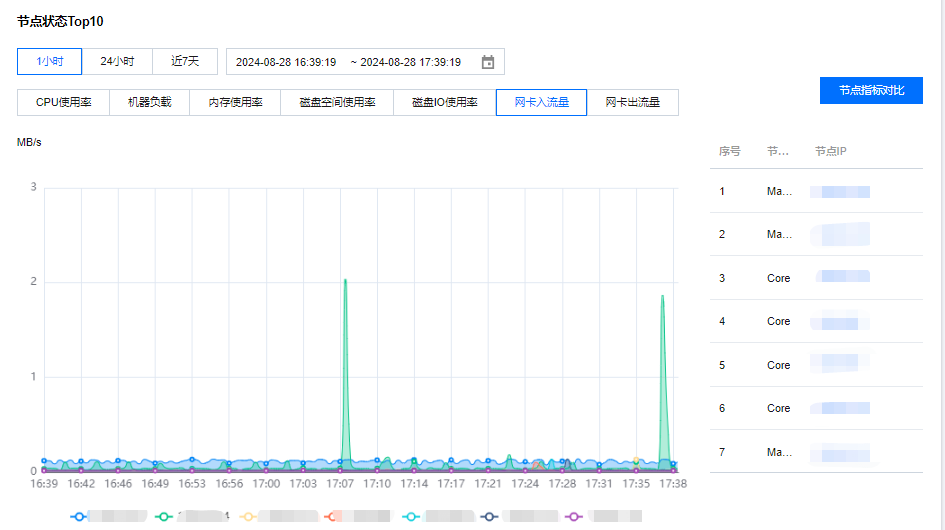Toggle the blue legend series marker
Screen dimensions: 945x530
click(79, 516)
